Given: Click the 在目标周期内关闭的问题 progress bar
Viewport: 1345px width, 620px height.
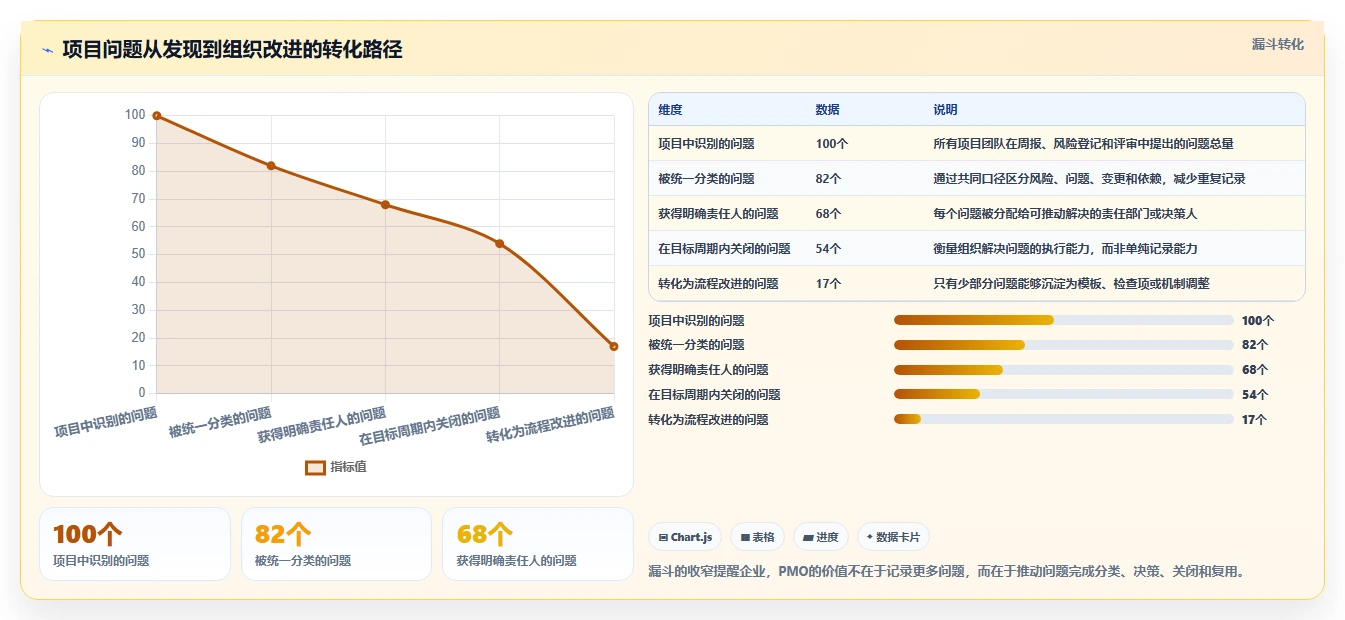Looking at the screenshot, I should click(1063, 395).
